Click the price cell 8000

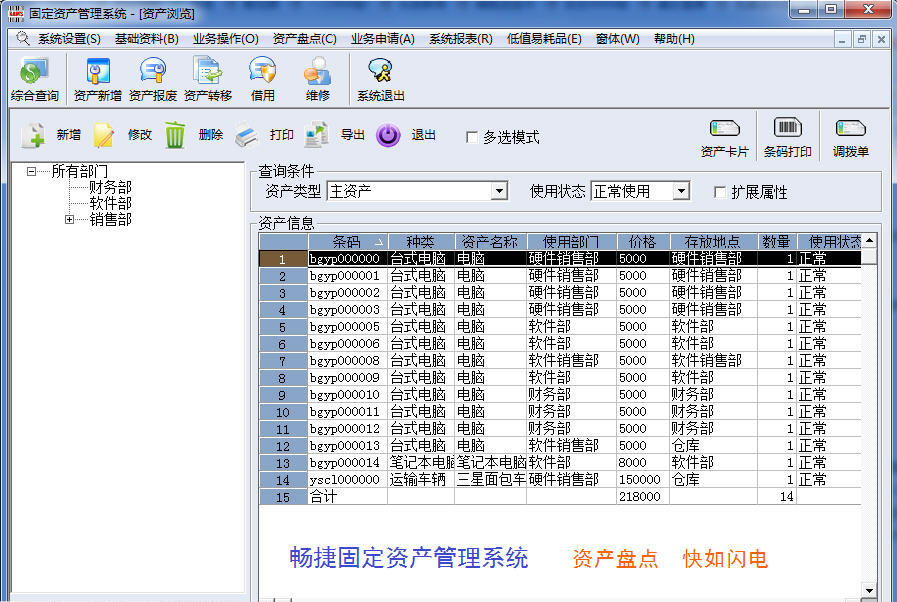click(x=642, y=463)
